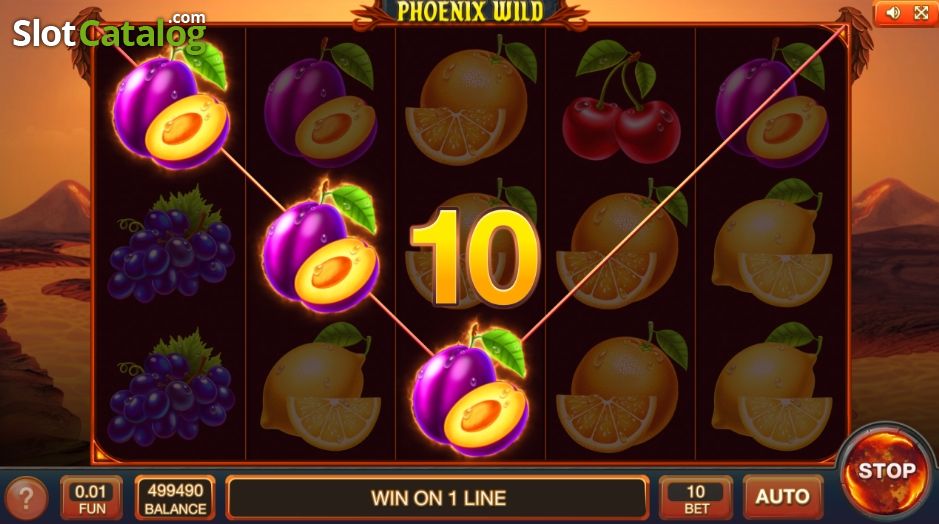Adjust the 10 BET amount
The image size is (939, 524).
pyautogui.click(x=696, y=498)
